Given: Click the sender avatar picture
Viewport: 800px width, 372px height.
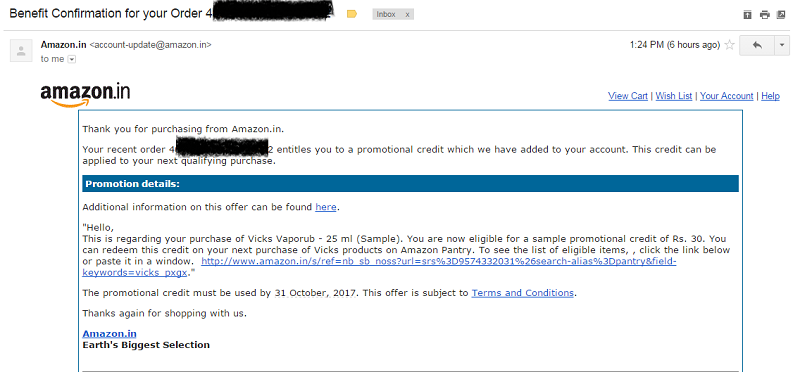Looking at the screenshot, I should click(x=21, y=51).
